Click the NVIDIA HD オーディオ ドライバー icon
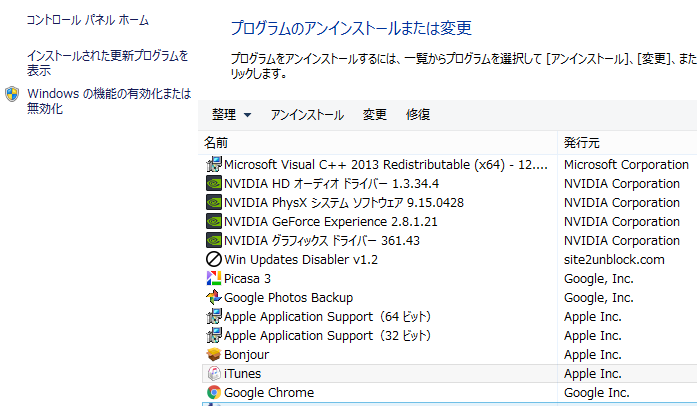The image size is (697, 406). (214, 183)
